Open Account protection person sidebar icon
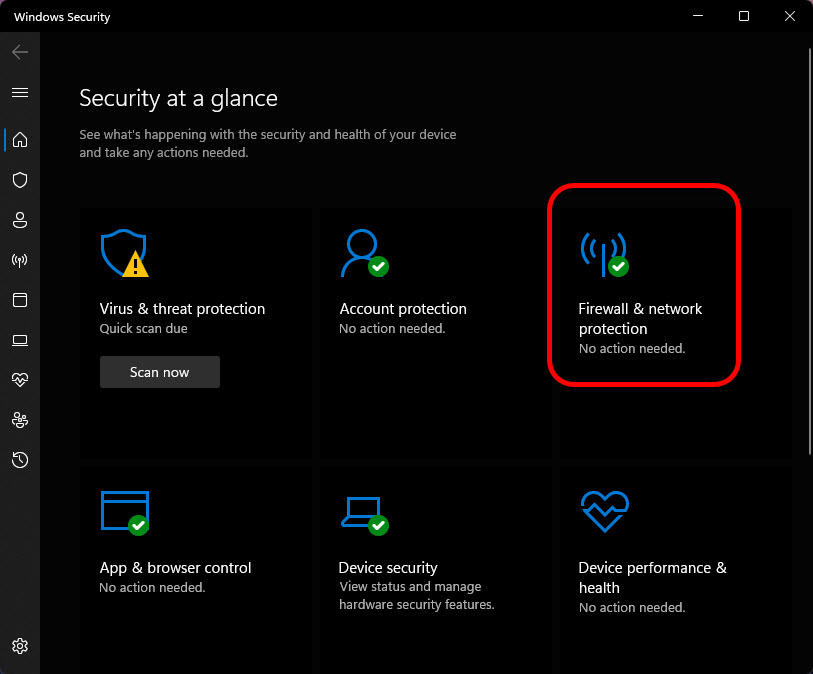The image size is (813, 674). tap(20, 220)
